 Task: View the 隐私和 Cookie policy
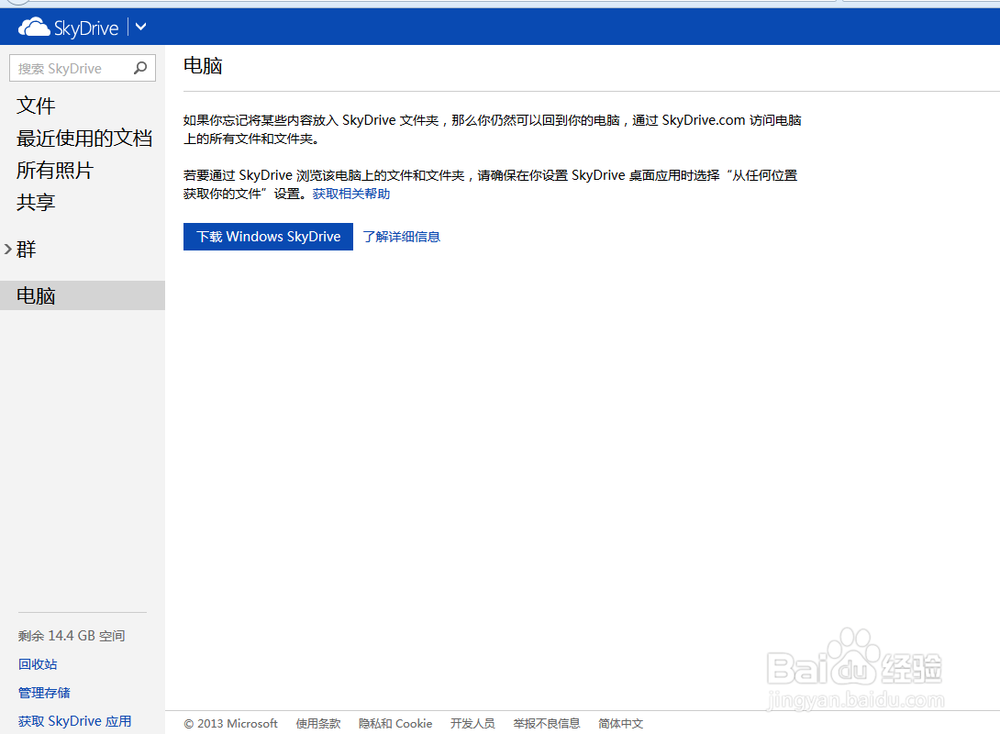click(395, 723)
